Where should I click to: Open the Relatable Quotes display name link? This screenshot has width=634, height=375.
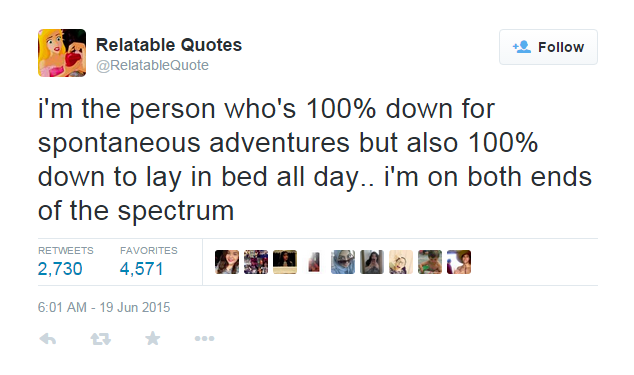169,45
